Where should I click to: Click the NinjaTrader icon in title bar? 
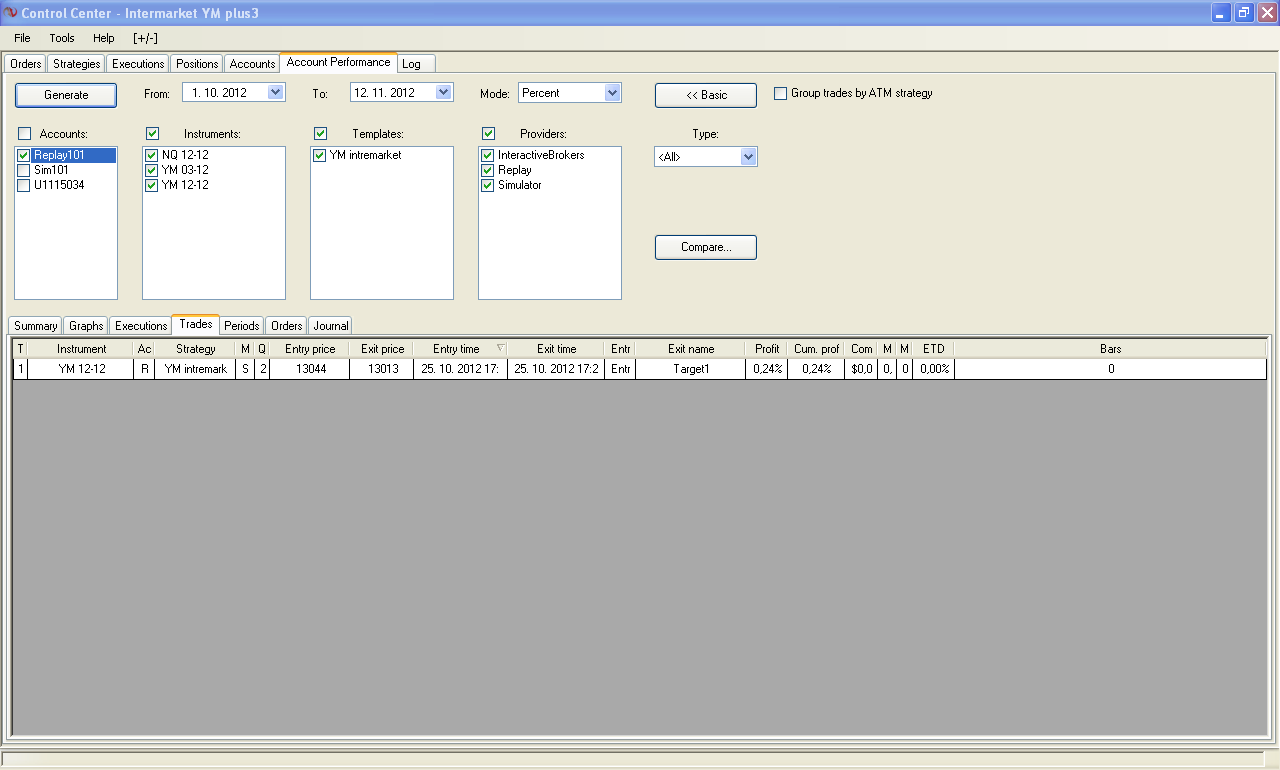11,13
